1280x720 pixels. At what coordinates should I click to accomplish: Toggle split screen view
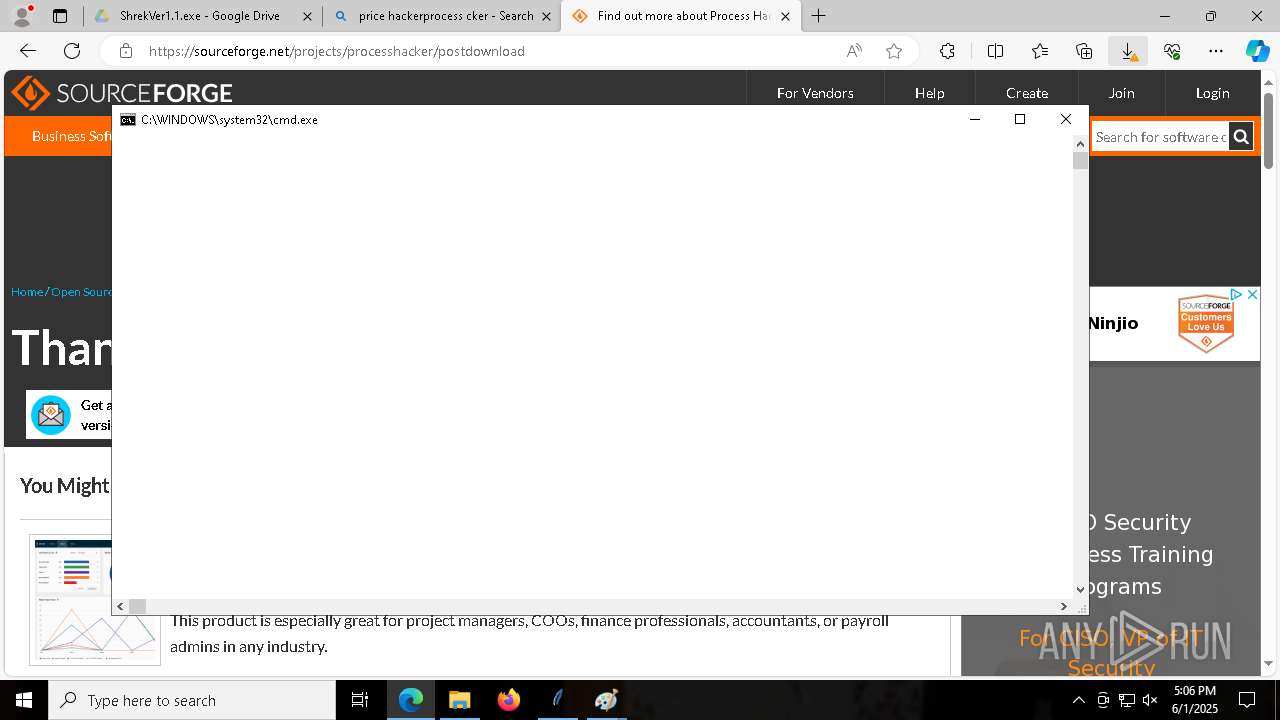(995, 51)
